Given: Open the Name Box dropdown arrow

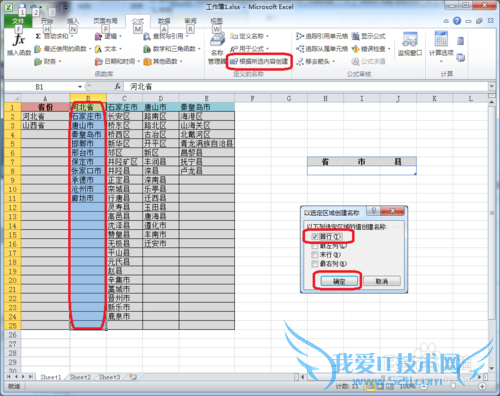Looking at the screenshot, I should point(80,87).
